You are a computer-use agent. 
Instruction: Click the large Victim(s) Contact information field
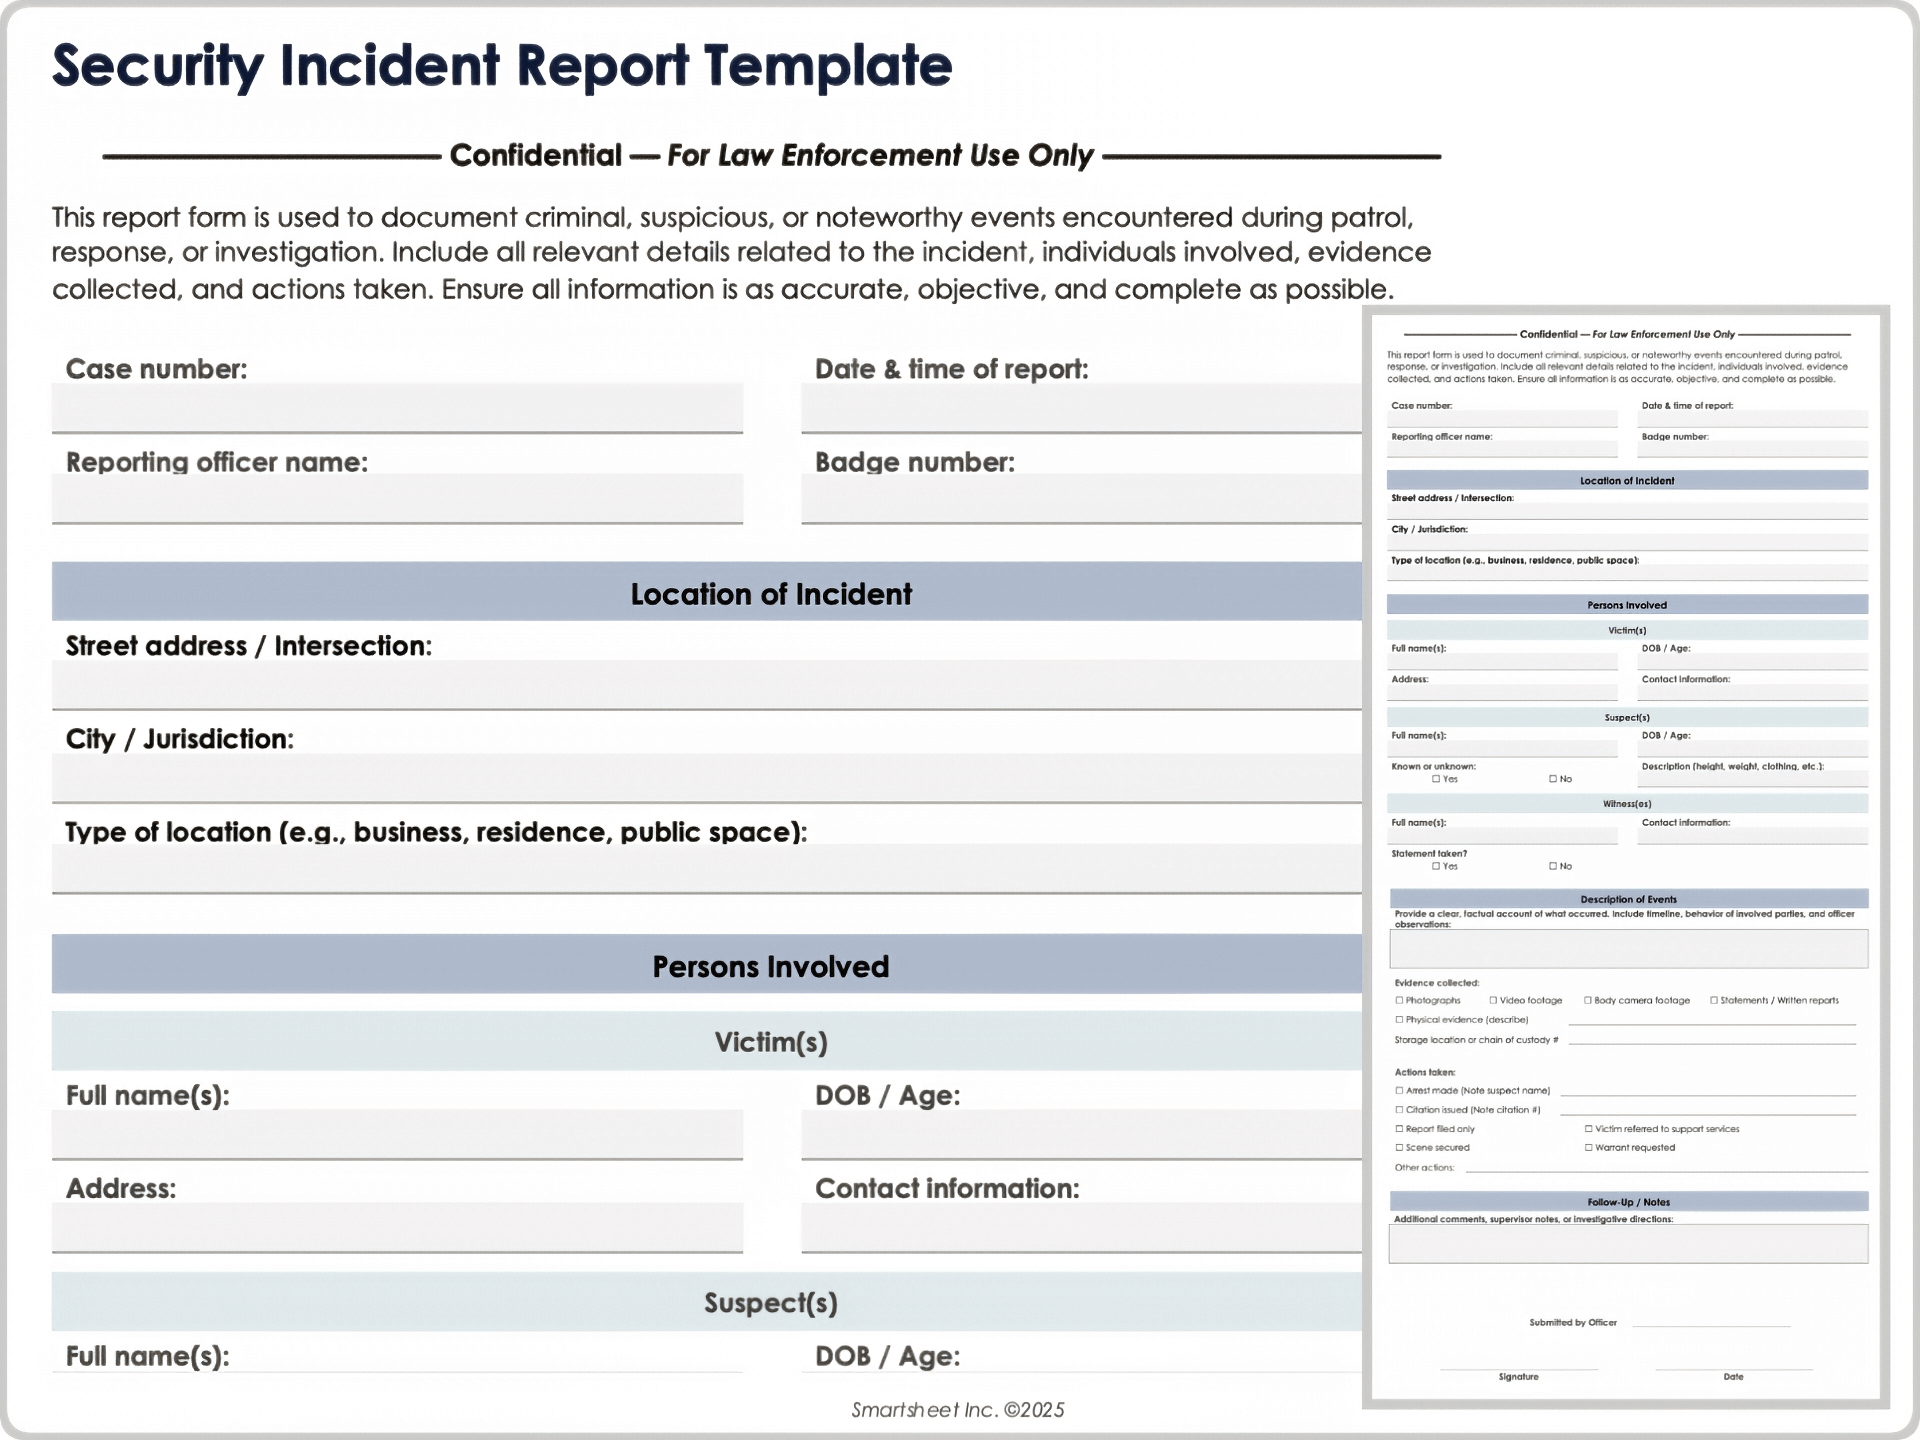(x=1080, y=1227)
